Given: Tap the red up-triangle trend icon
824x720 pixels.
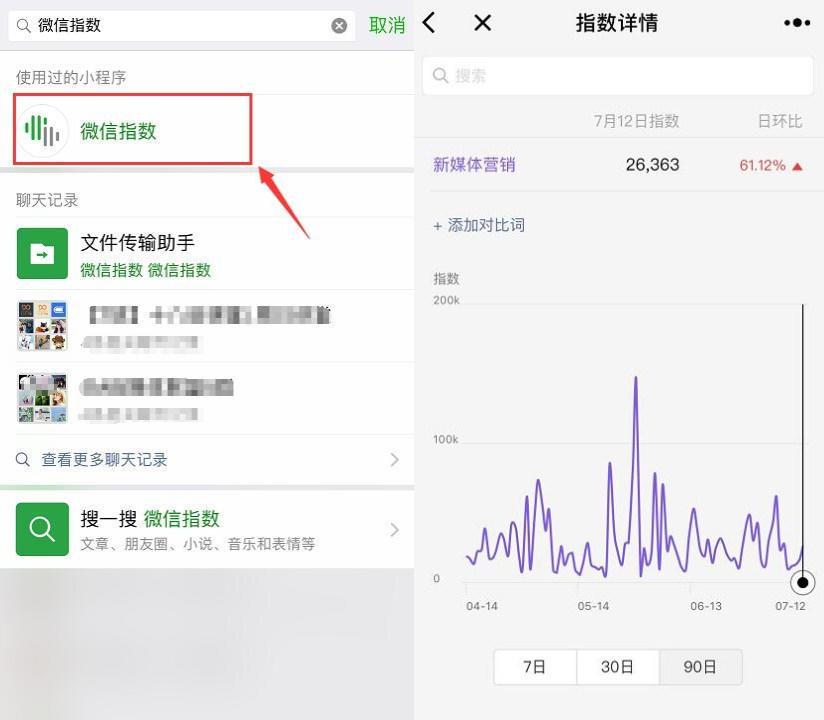Looking at the screenshot, I should coord(797,167).
